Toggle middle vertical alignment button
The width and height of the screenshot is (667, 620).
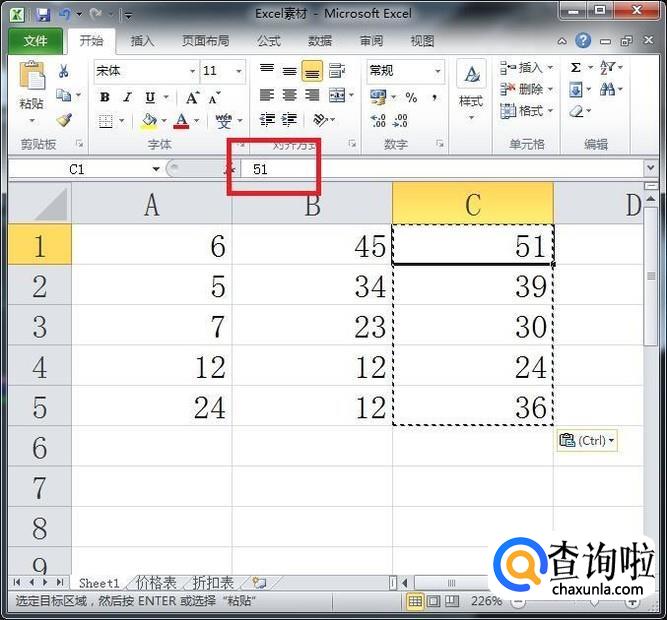point(289,71)
